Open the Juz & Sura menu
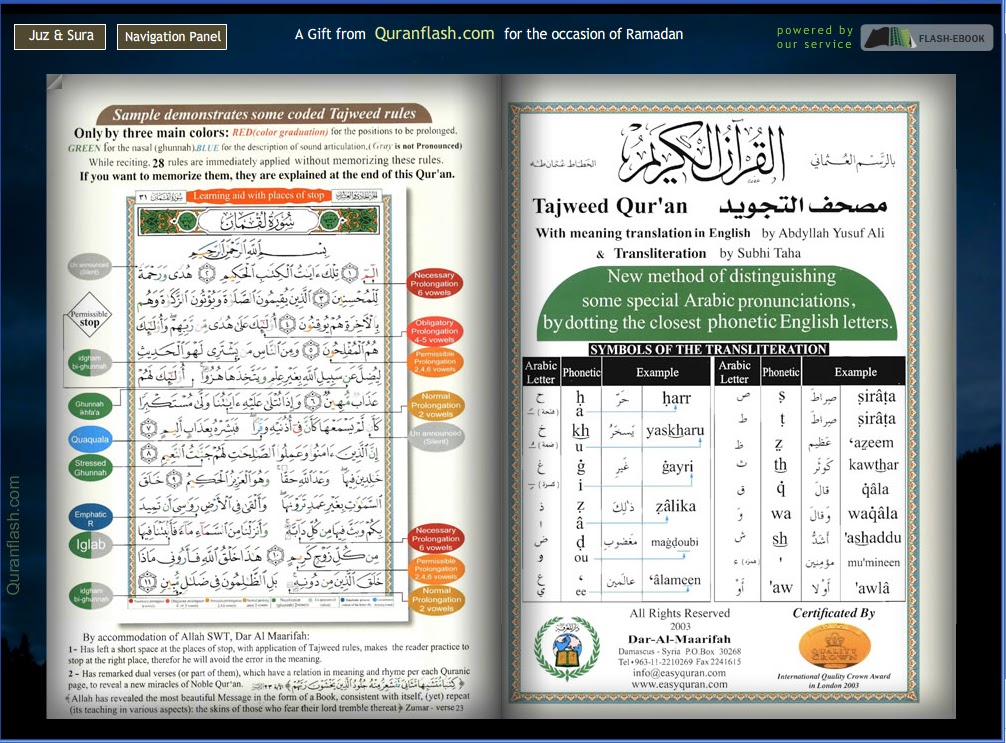This screenshot has height=743, width=1006. click(x=62, y=36)
